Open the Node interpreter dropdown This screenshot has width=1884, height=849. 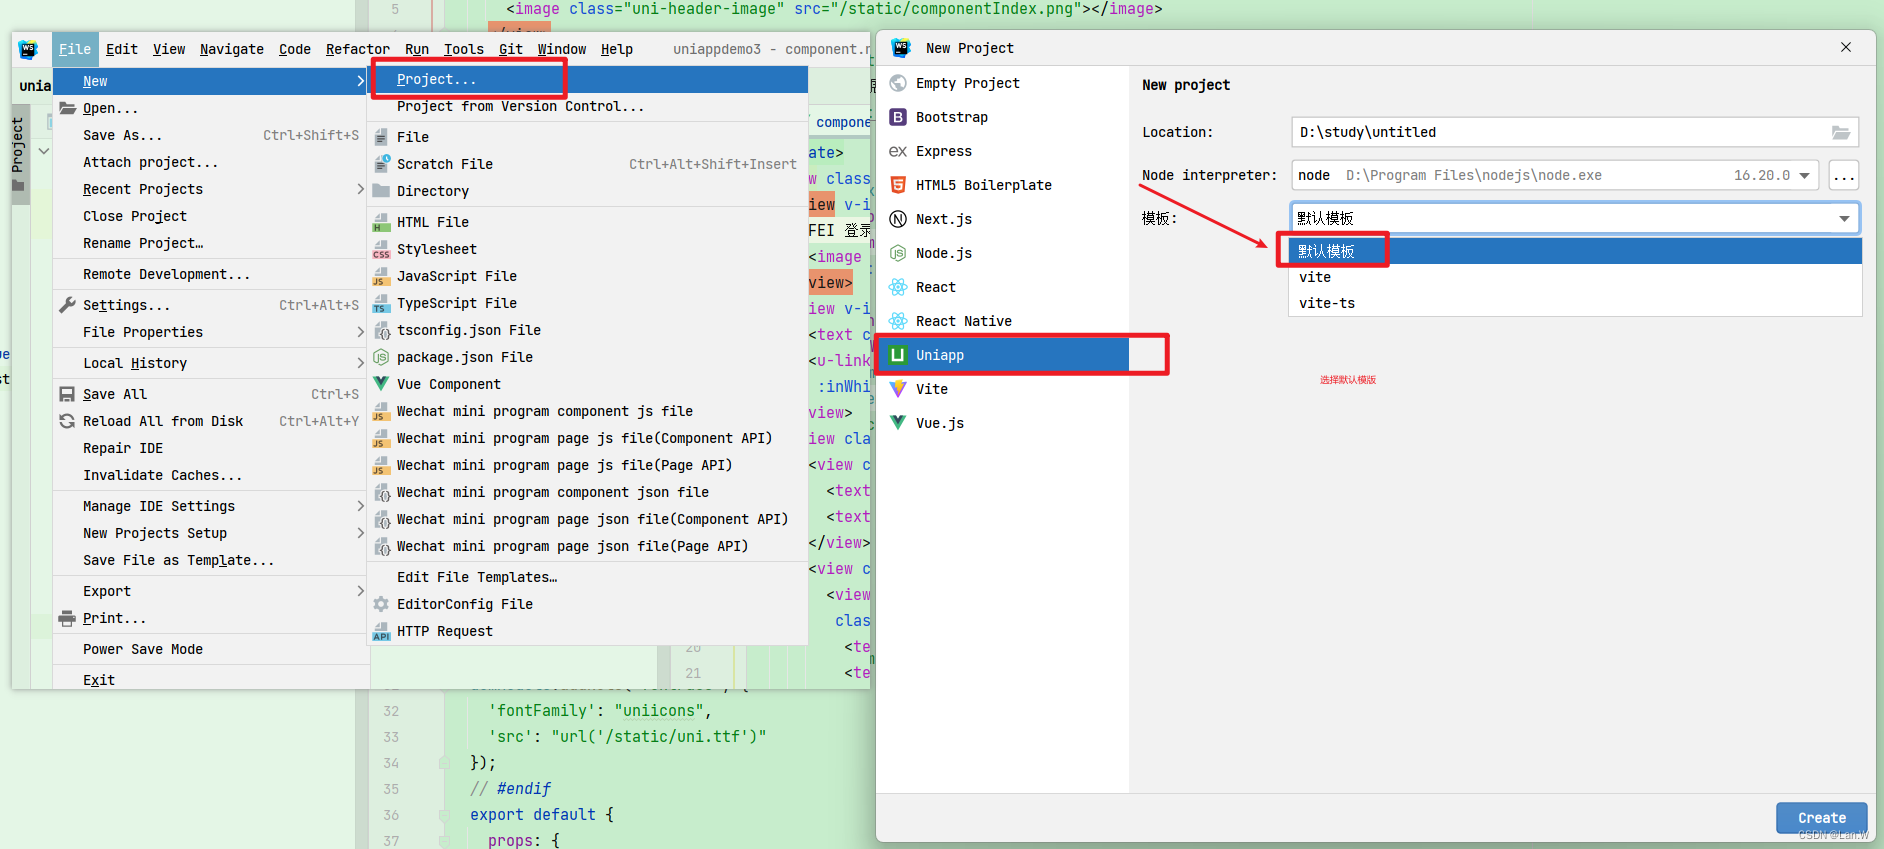click(1805, 175)
